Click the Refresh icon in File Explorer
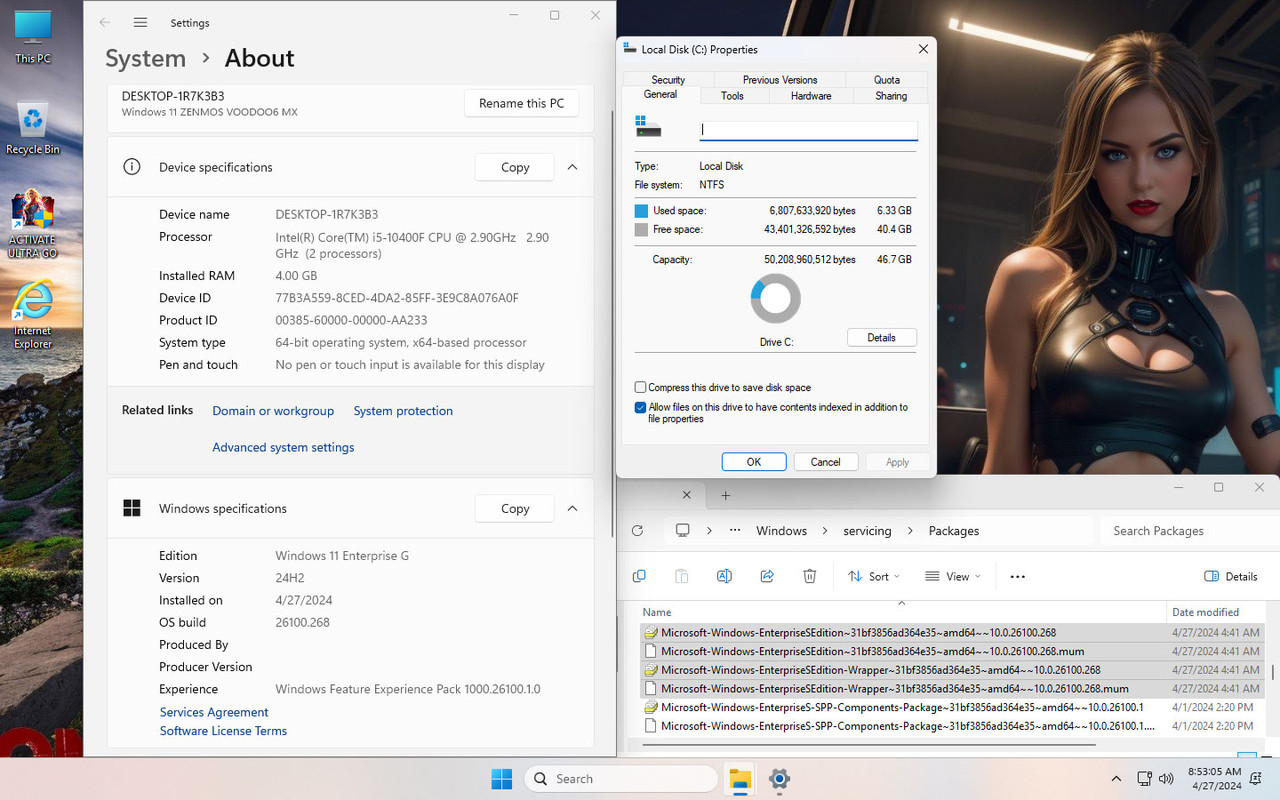The image size is (1280, 800). click(638, 531)
